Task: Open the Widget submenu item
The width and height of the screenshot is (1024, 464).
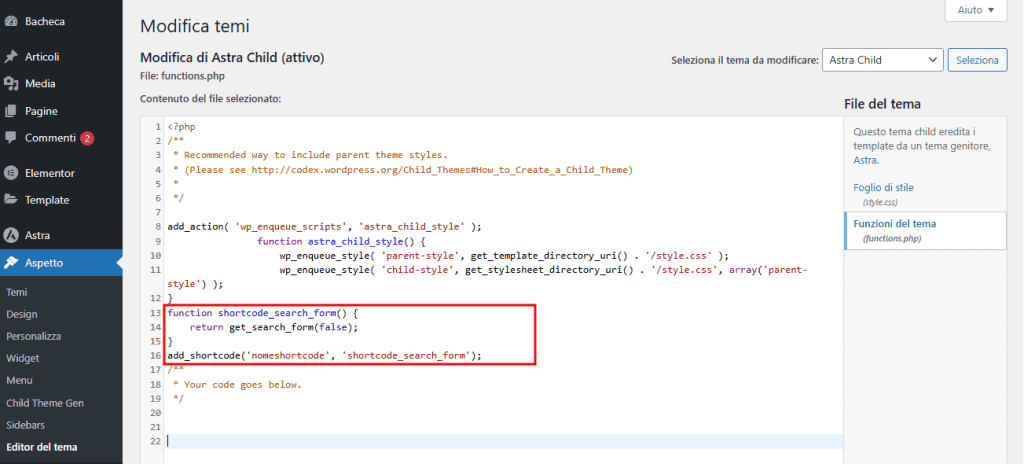Action: point(23,358)
